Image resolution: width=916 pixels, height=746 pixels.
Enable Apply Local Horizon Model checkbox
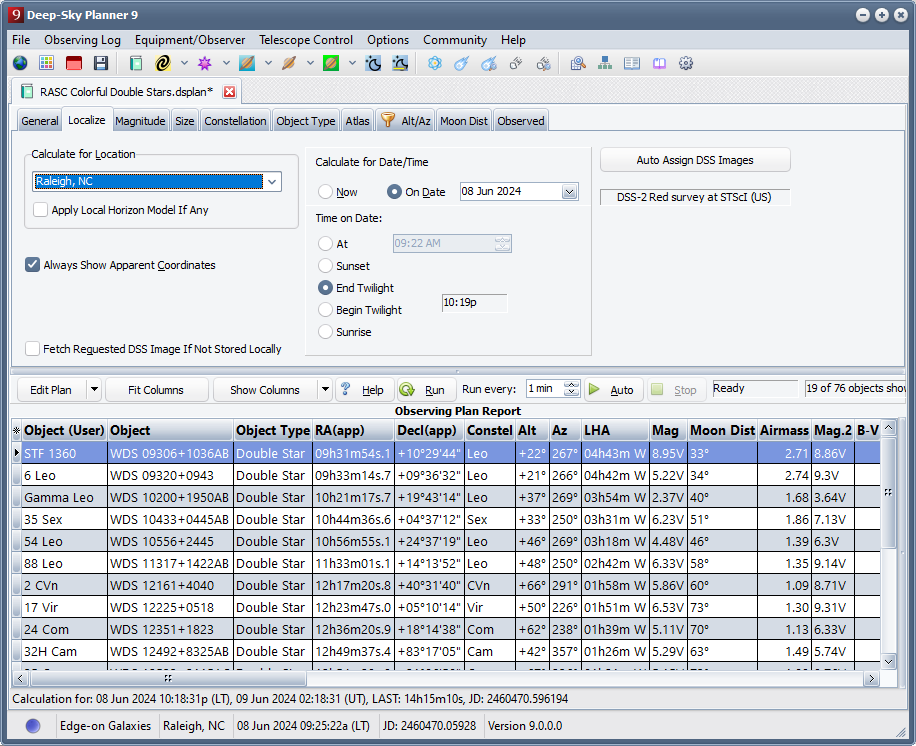(x=41, y=210)
